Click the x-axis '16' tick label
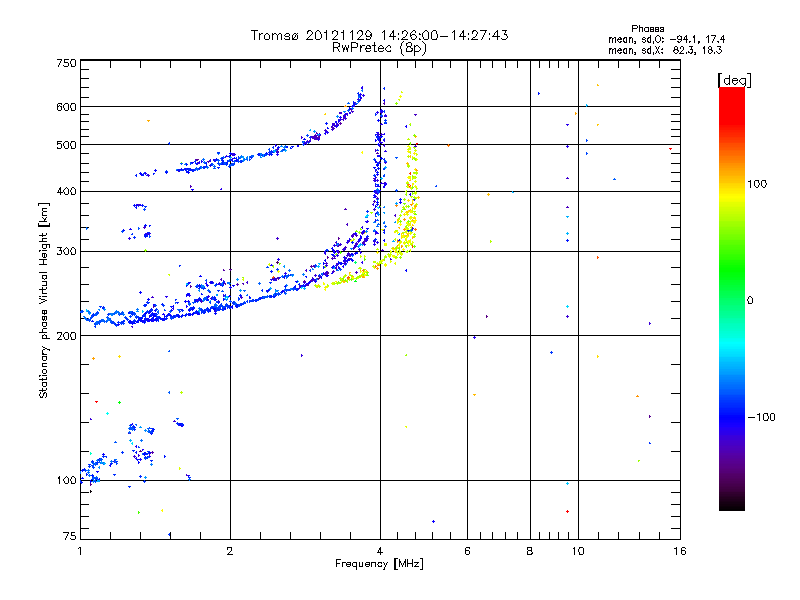 tap(680, 551)
